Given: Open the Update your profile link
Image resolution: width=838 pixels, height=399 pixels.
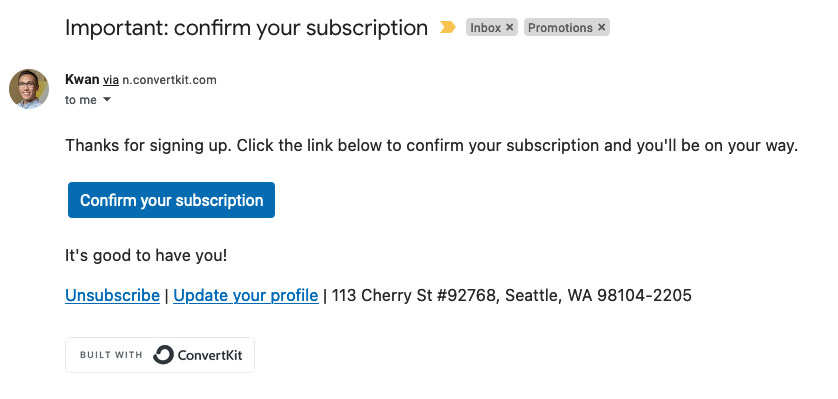Looking at the screenshot, I should click(x=246, y=295).
